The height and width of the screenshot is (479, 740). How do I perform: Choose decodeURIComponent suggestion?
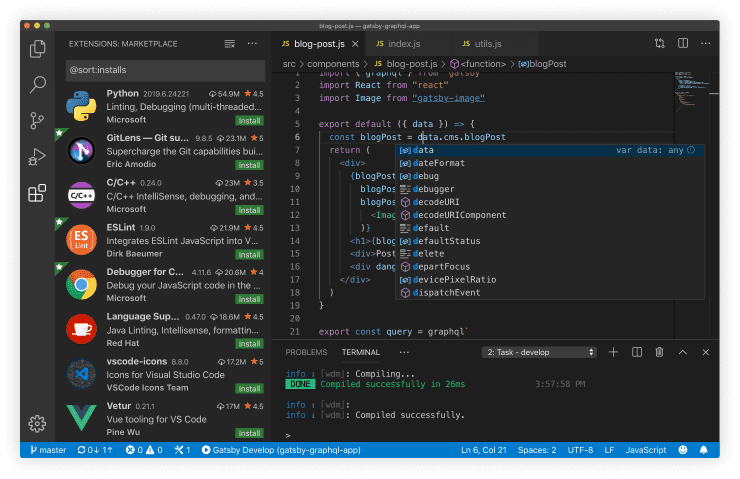click(549, 215)
